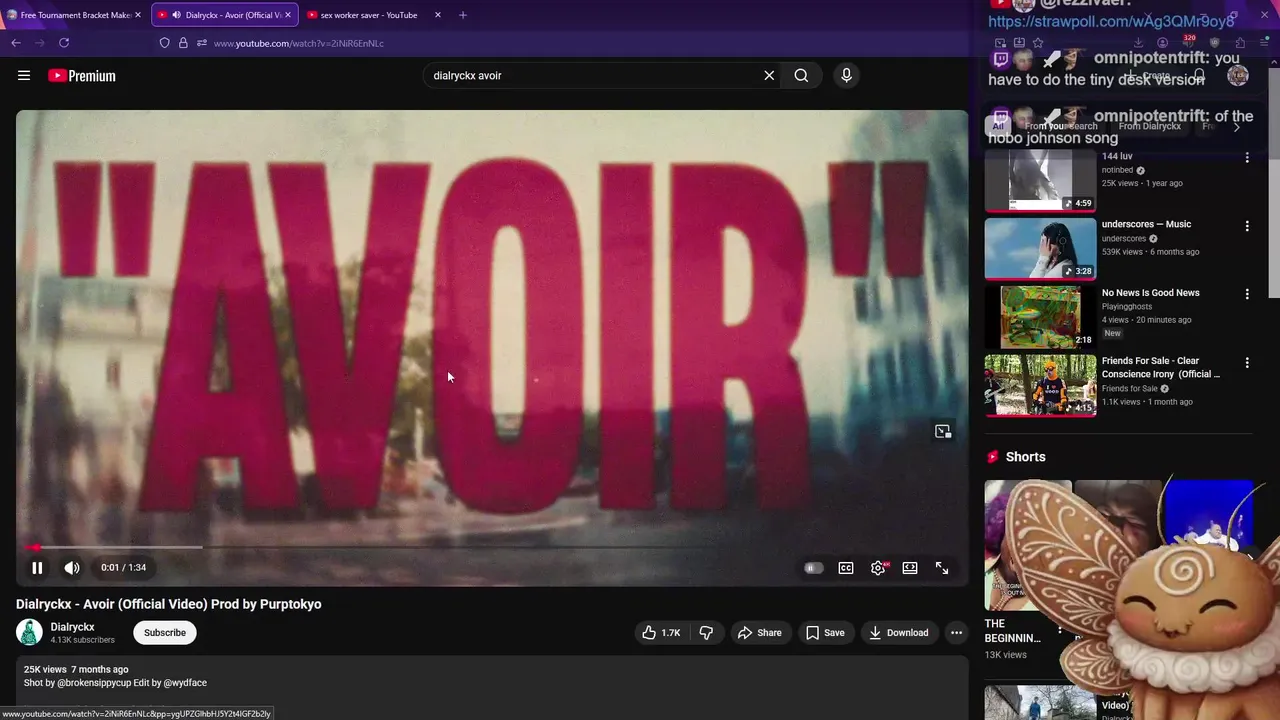
Task: Clear the search box with the X
Action: point(769,75)
